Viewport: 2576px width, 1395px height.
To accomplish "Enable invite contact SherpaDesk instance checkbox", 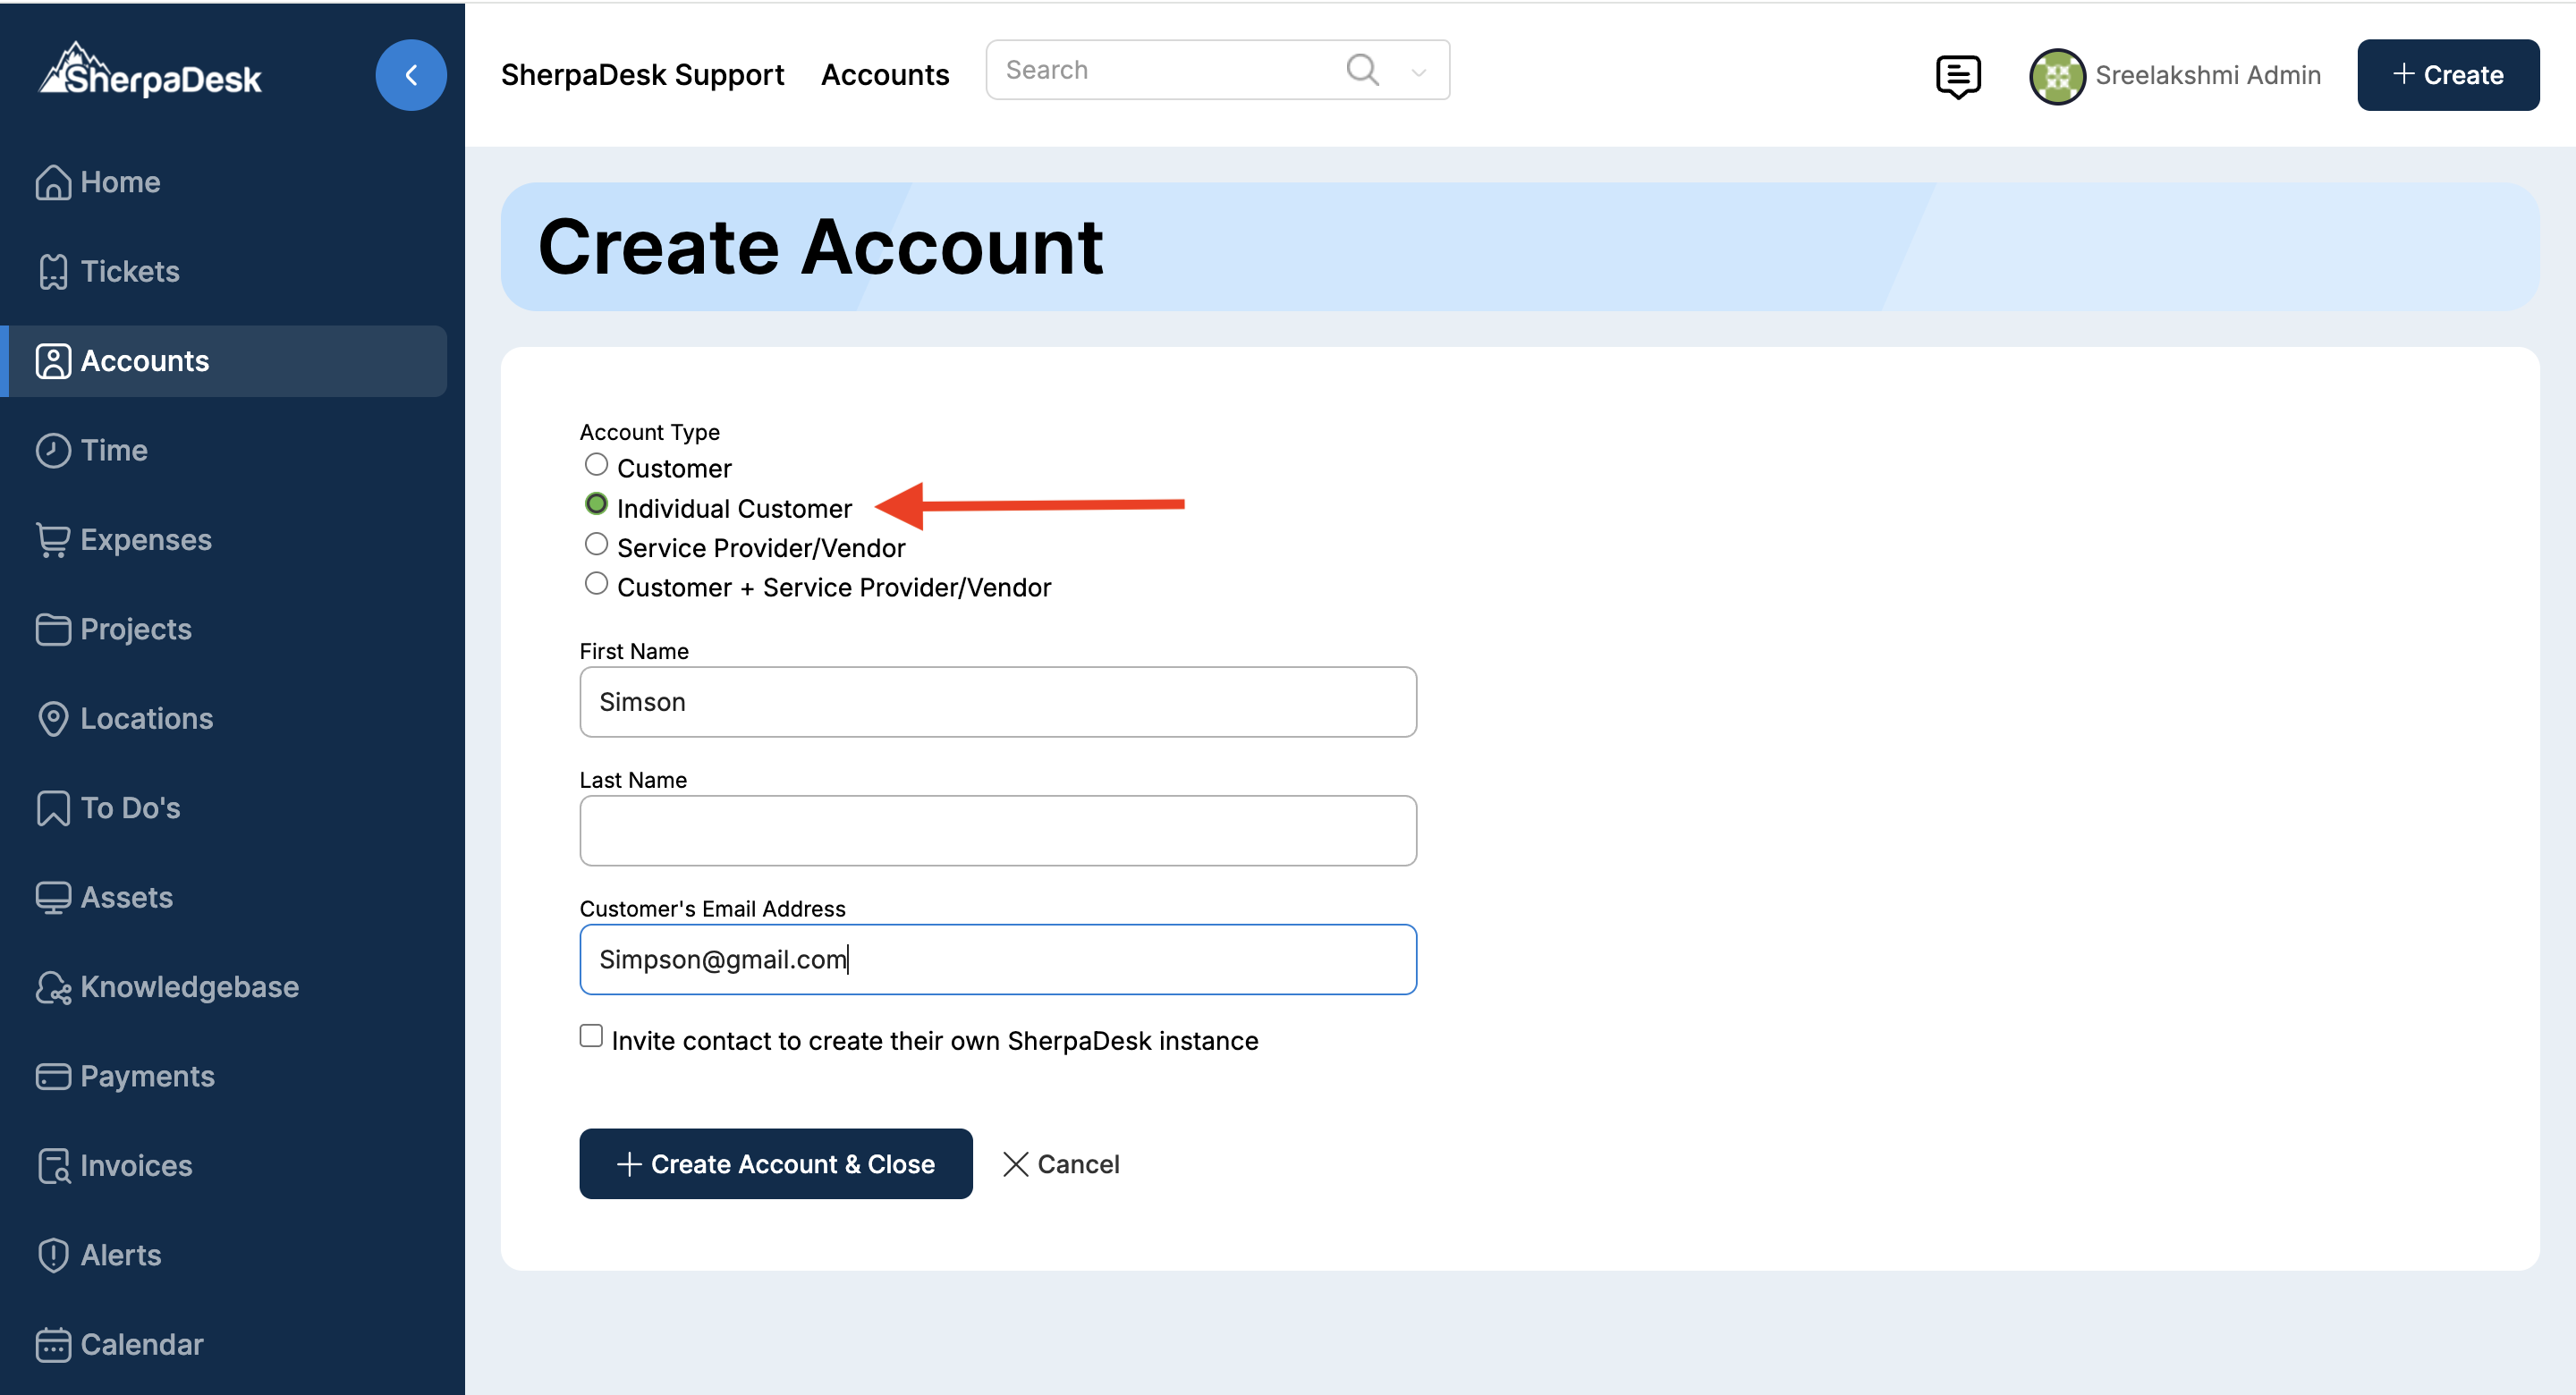I will click(x=591, y=1036).
